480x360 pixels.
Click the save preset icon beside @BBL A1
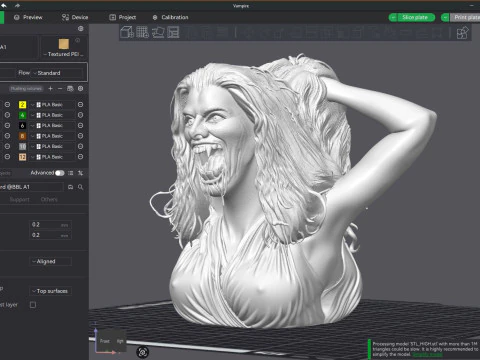pyautogui.click(x=70, y=187)
